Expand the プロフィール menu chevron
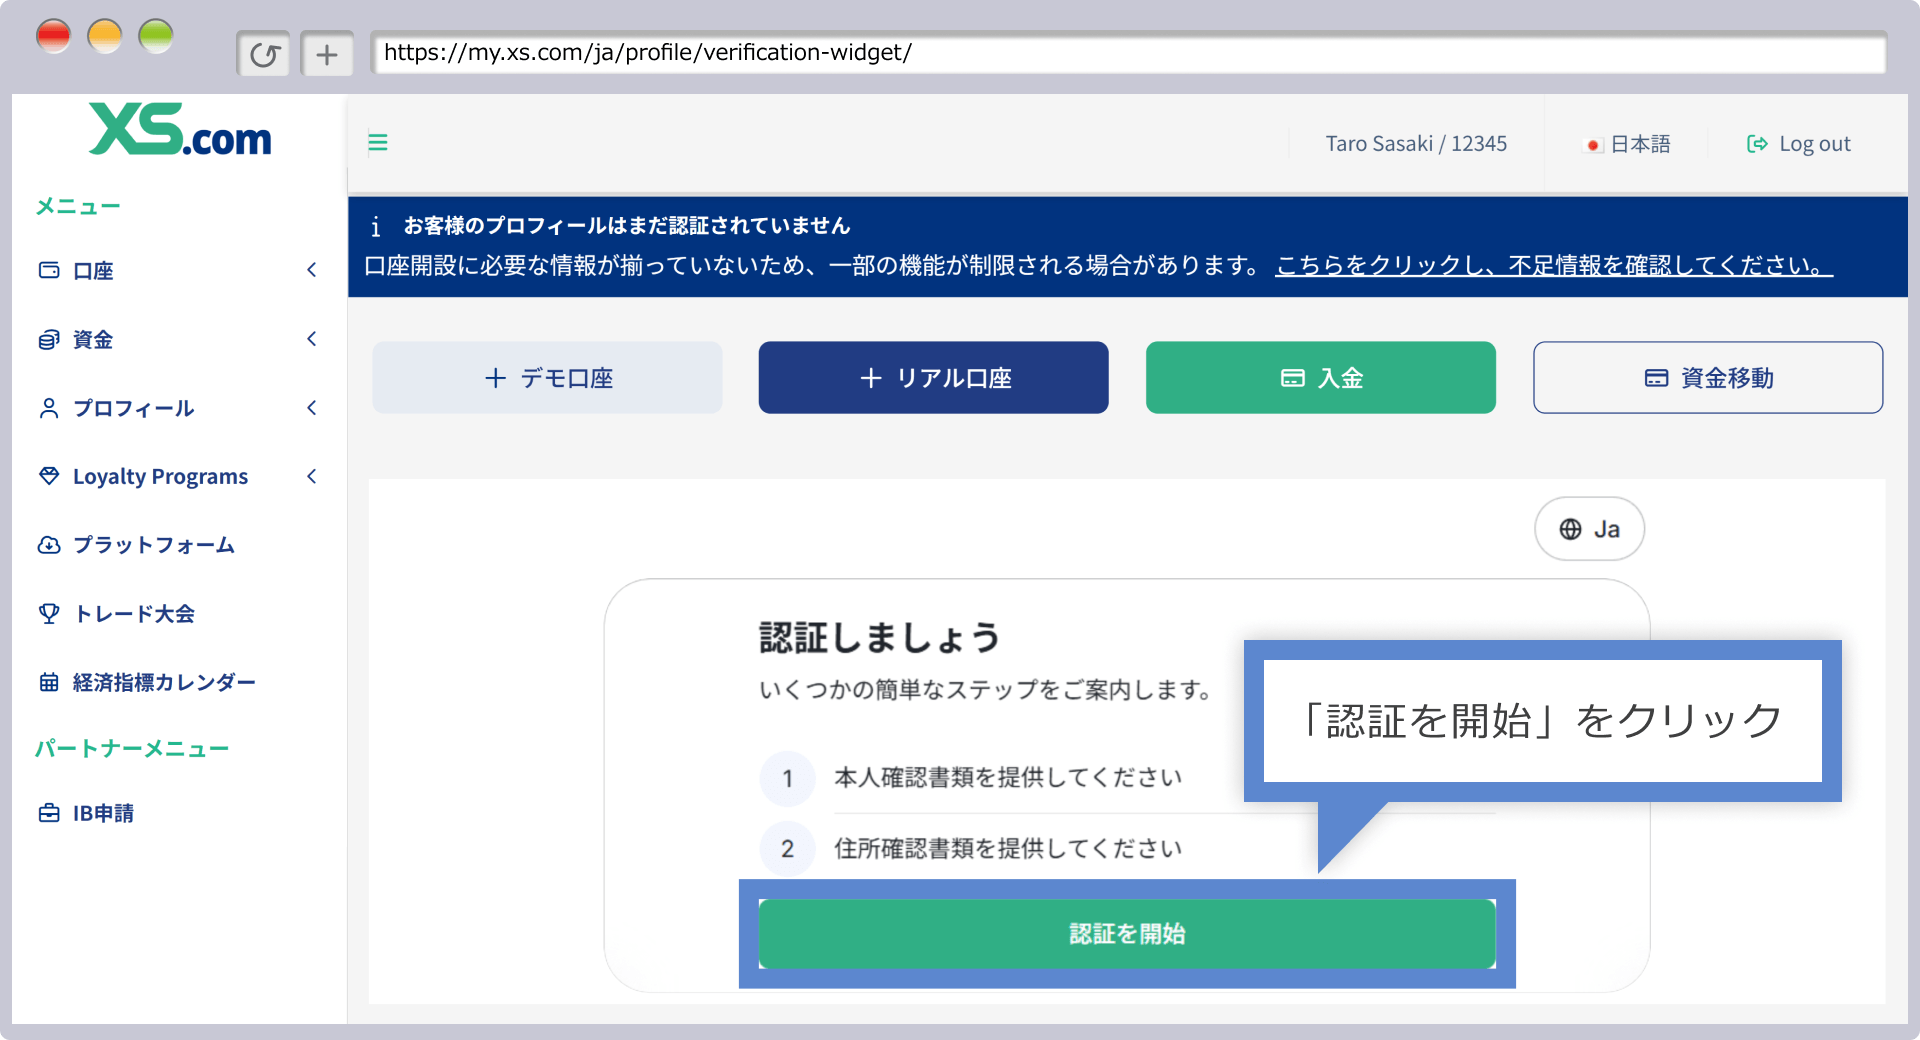The width and height of the screenshot is (1920, 1040). coord(312,408)
